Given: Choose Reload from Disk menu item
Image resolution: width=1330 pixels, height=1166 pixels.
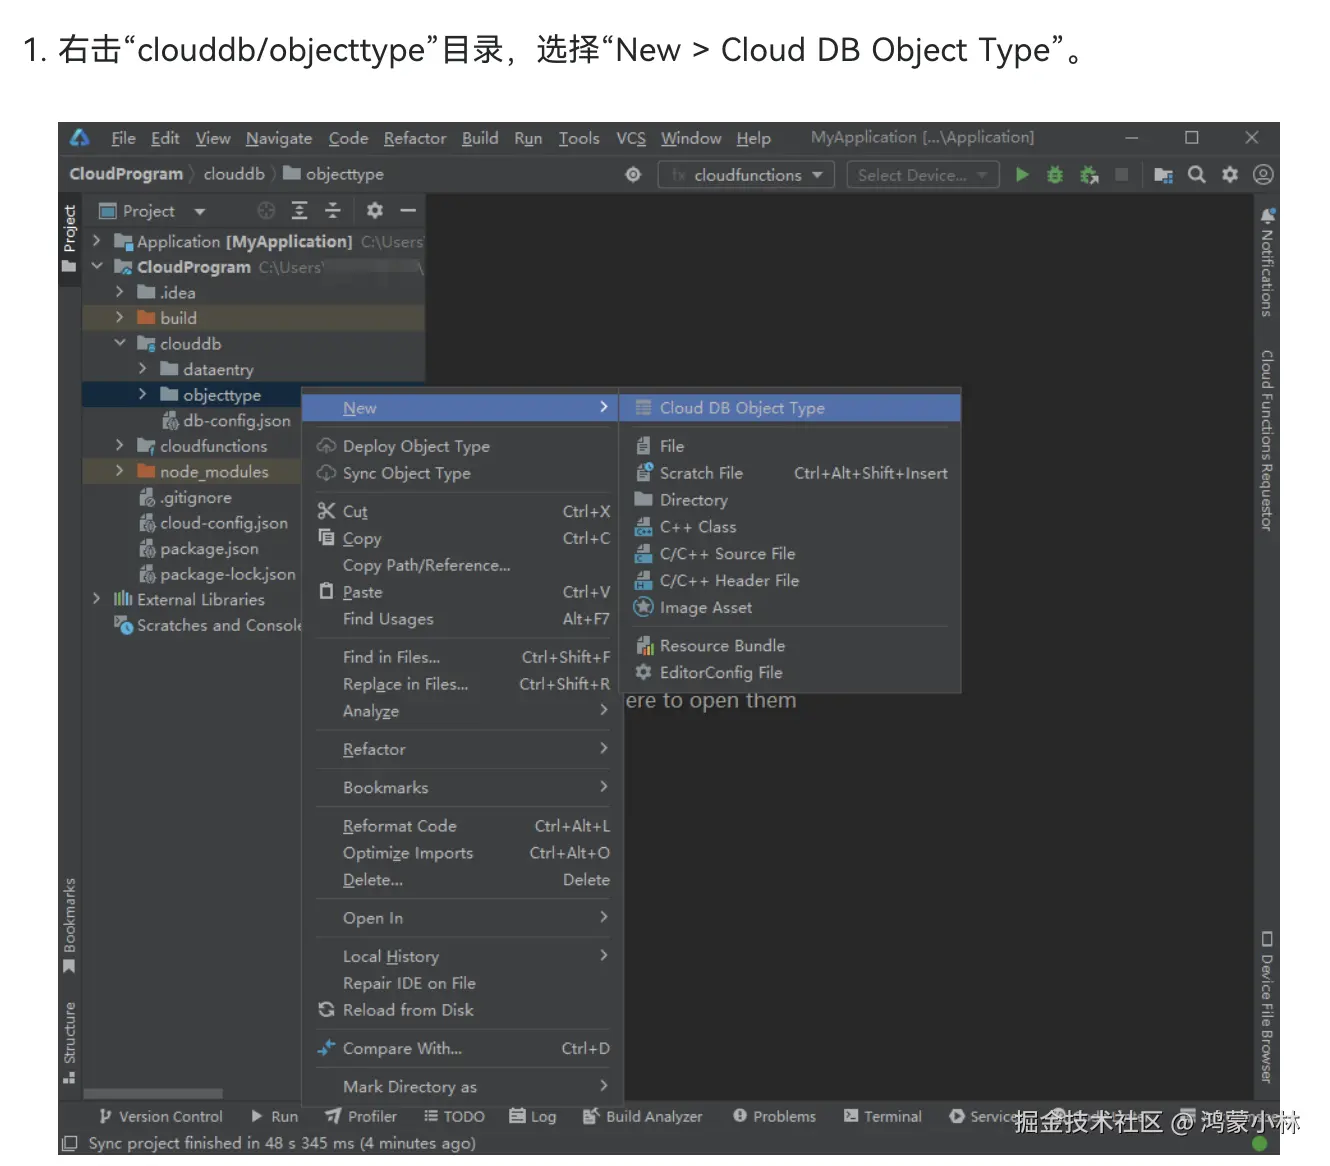Looking at the screenshot, I should [x=462, y=1010].
